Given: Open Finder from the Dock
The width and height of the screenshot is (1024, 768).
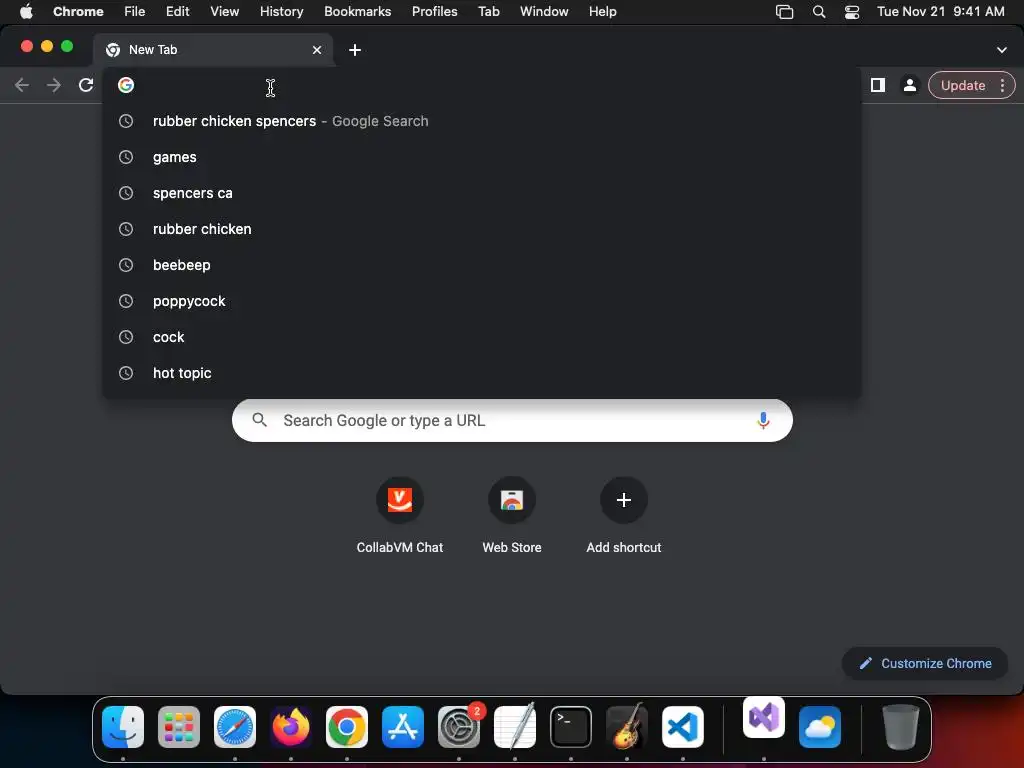Looking at the screenshot, I should (123, 726).
